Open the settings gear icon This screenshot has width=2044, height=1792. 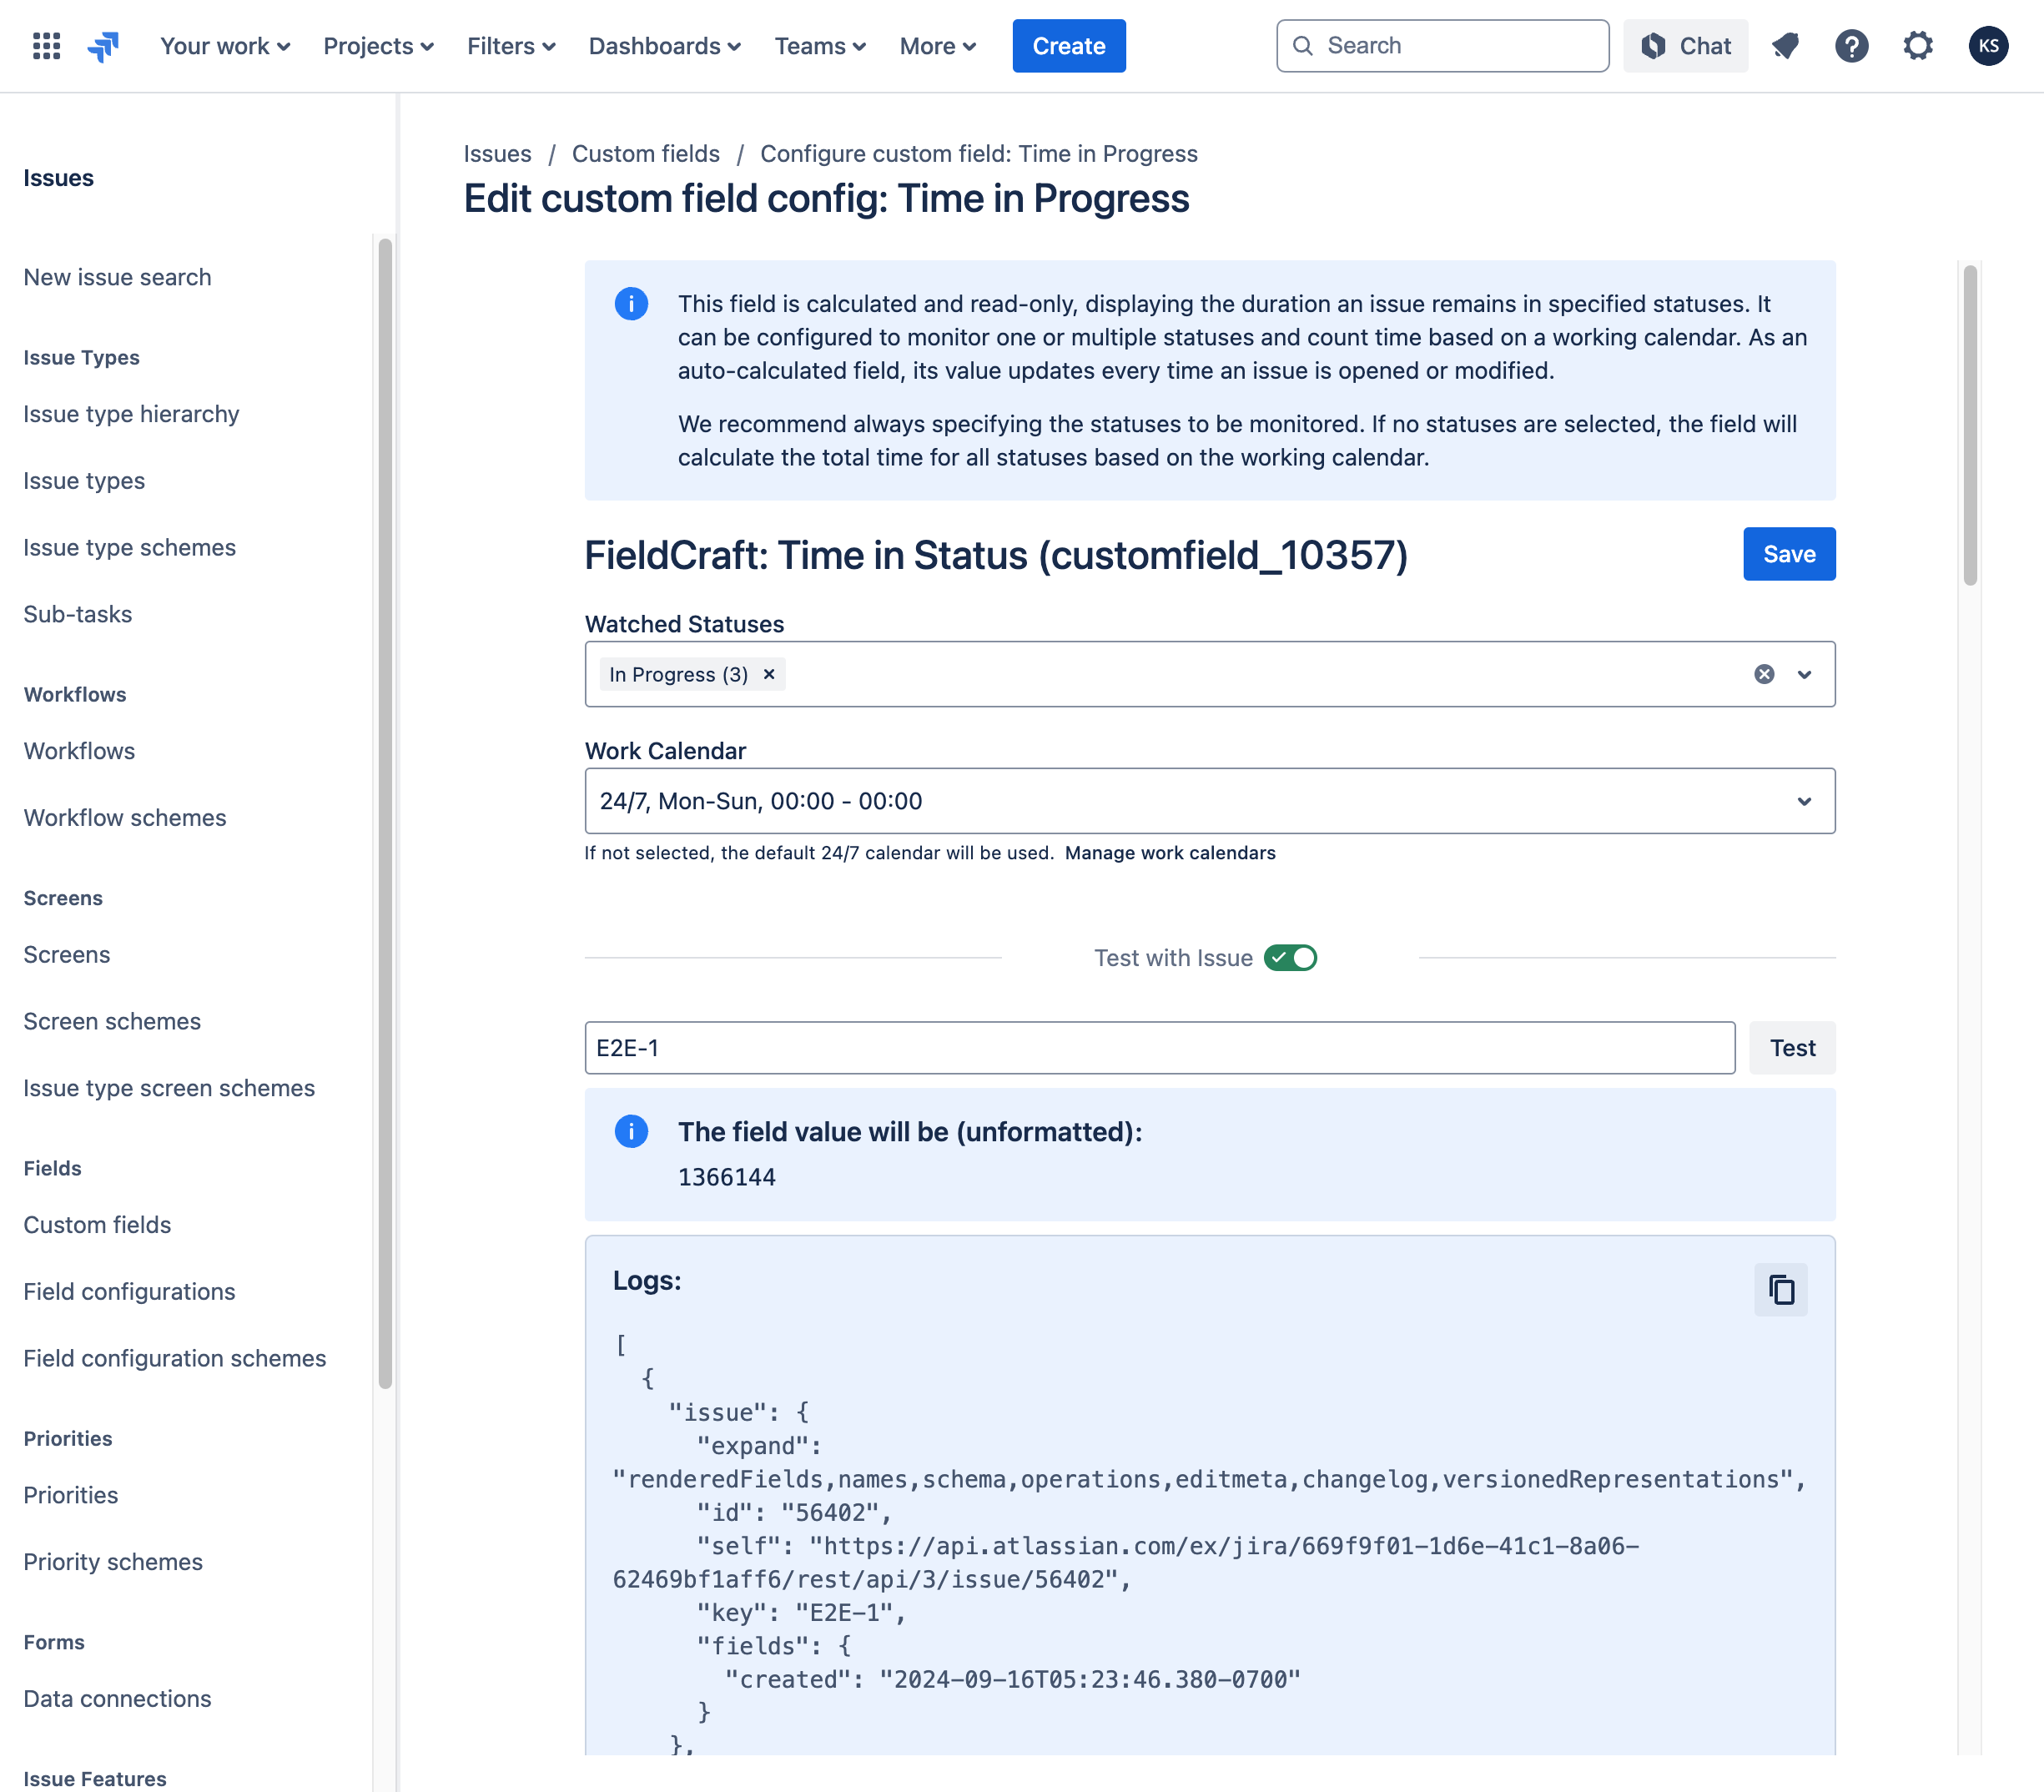[1917, 46]
